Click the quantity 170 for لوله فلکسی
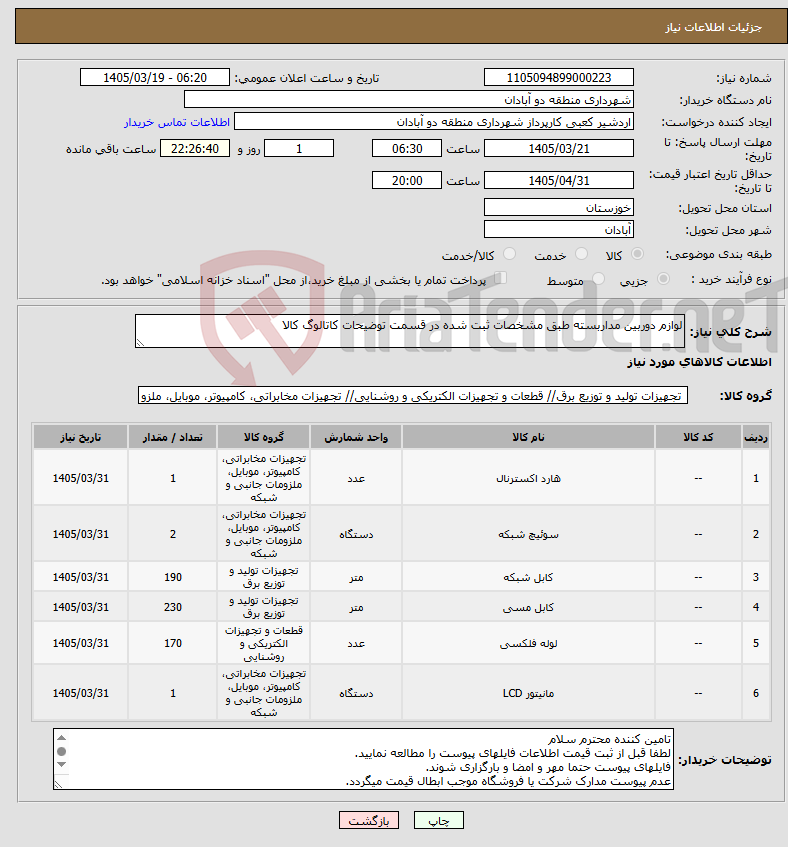Image resolution: width=788 pixels, height=847 pixels. coord(173,643)
